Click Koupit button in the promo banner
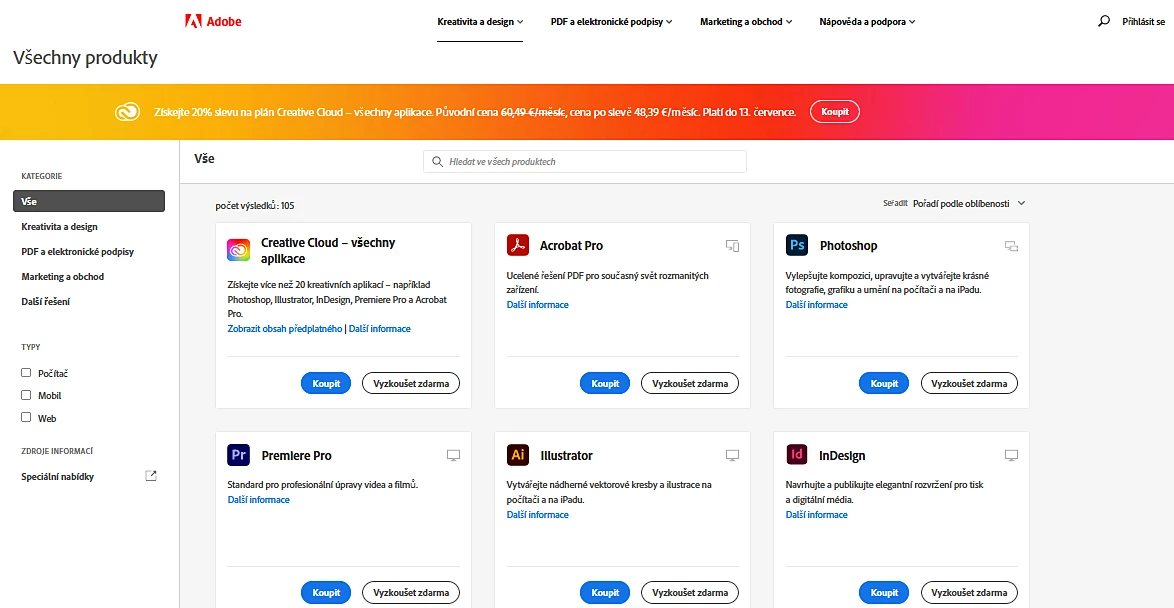Image resolution: width=1174 pixels, height=608 pixels. tap(834, 112)
